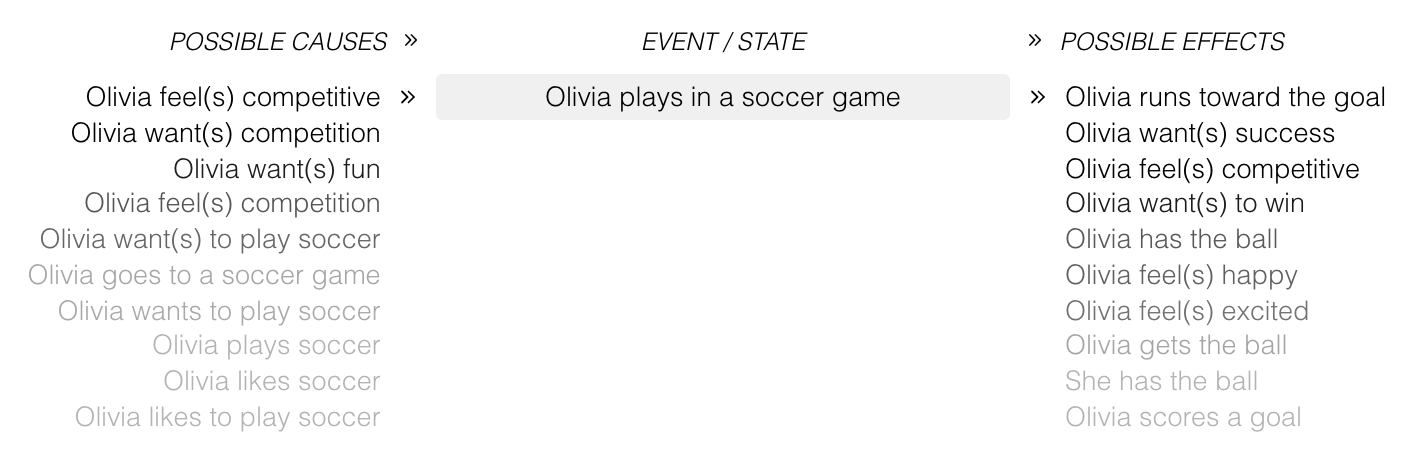Pick cause Olivia likes soccer
Screen dimensions: 1414x472
point(272,381)
